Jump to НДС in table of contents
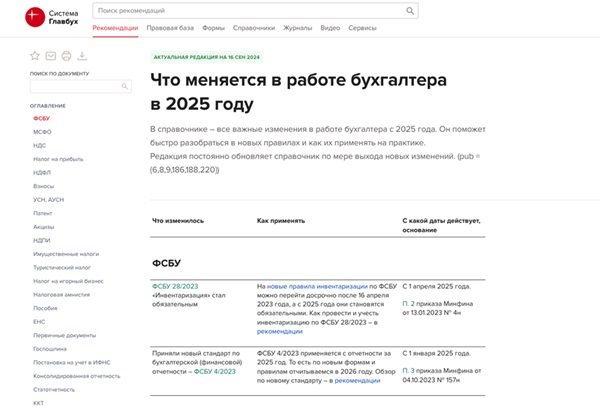Screen dimensions: 600x411 click(x=40, y=144)
